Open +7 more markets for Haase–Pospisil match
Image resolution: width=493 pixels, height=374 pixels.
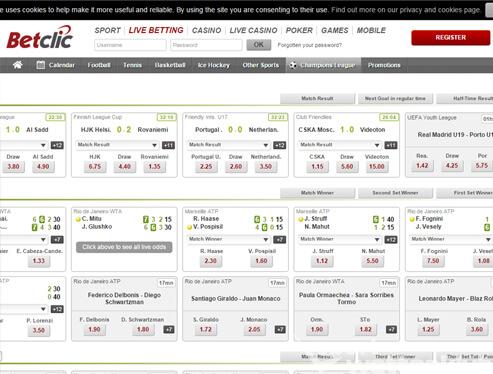tap(280, 240)
